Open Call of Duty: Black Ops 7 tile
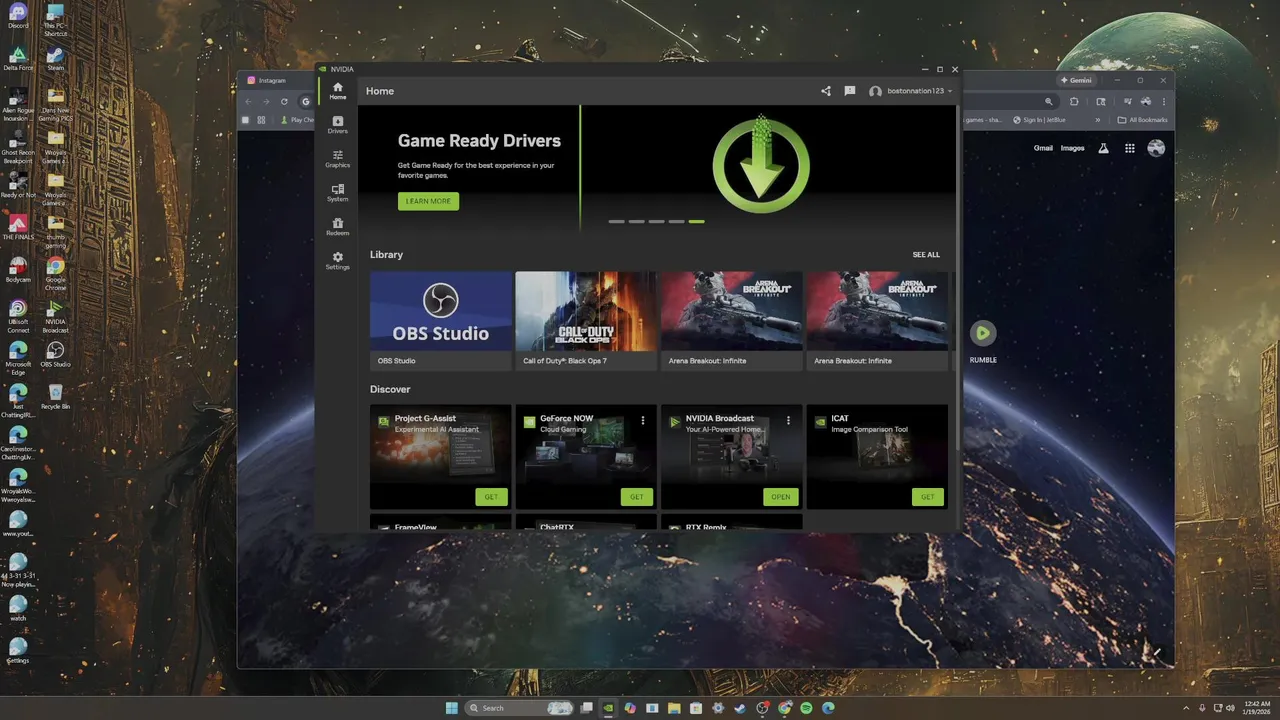 coord(586,321)
